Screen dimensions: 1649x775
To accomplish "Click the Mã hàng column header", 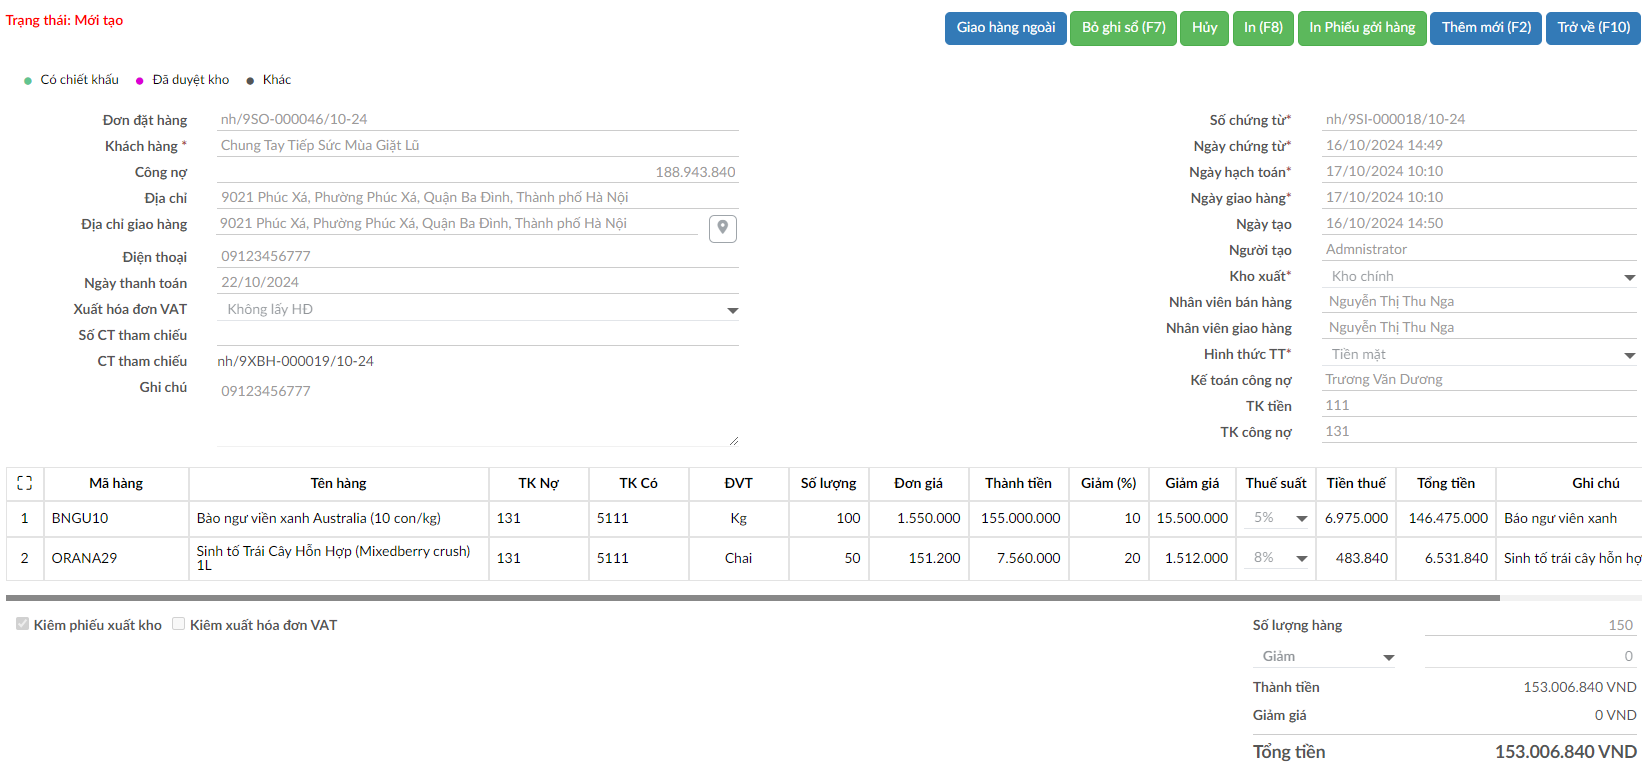I will [x=116, y=483].
